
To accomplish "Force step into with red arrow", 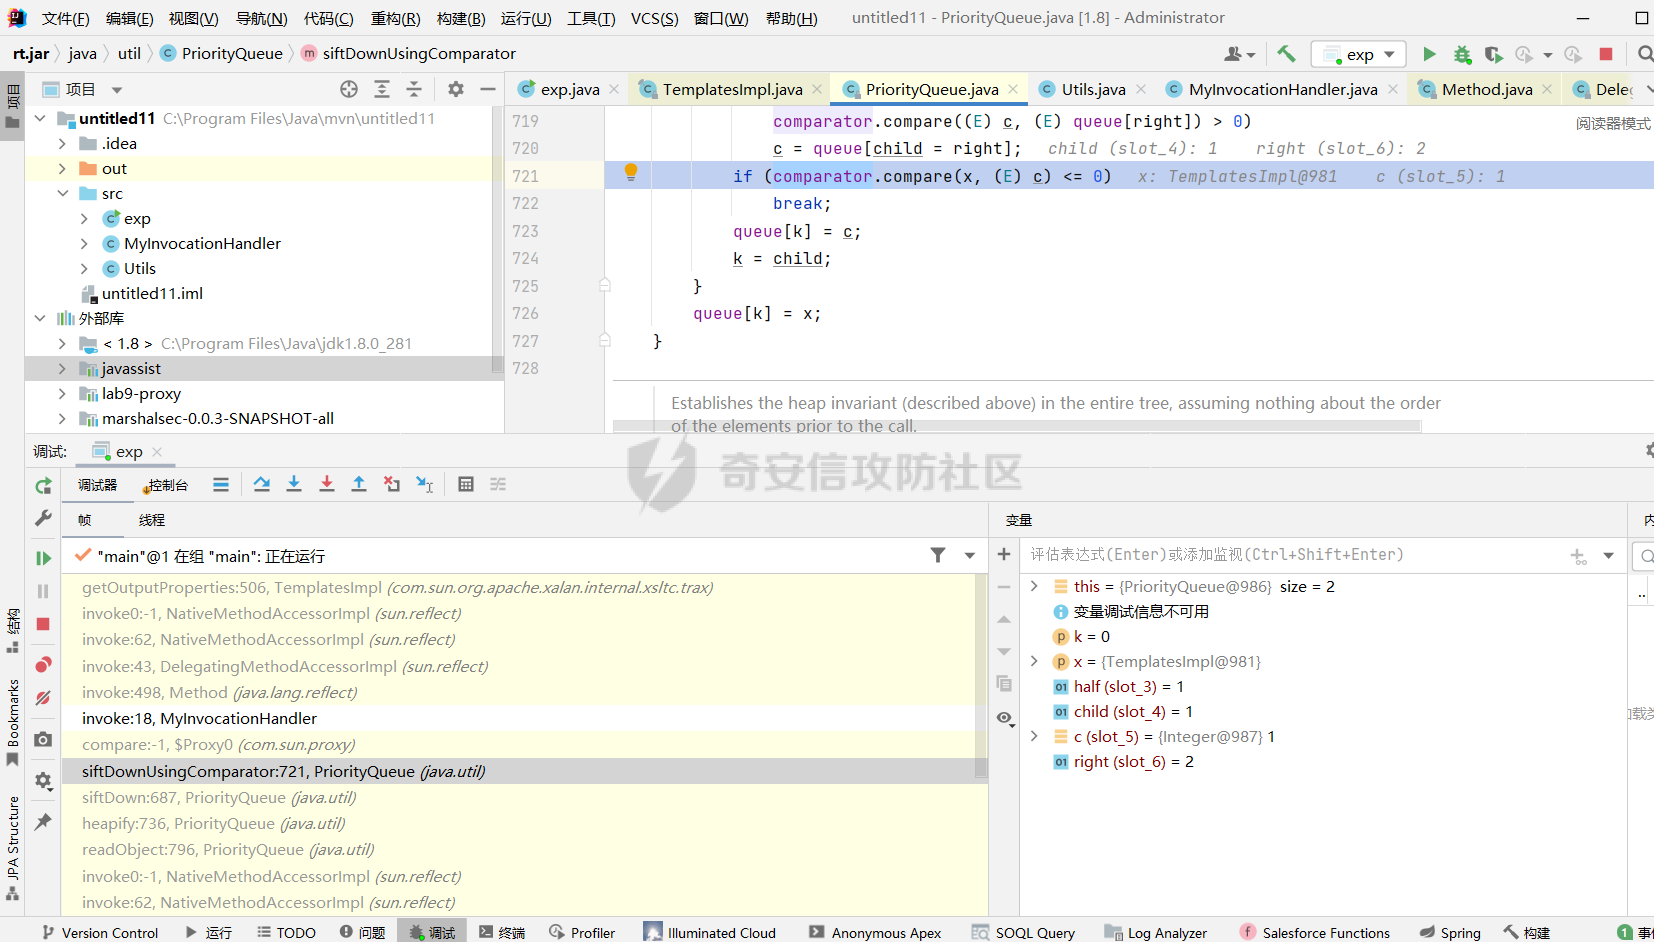I will click(x=327, y=484).
